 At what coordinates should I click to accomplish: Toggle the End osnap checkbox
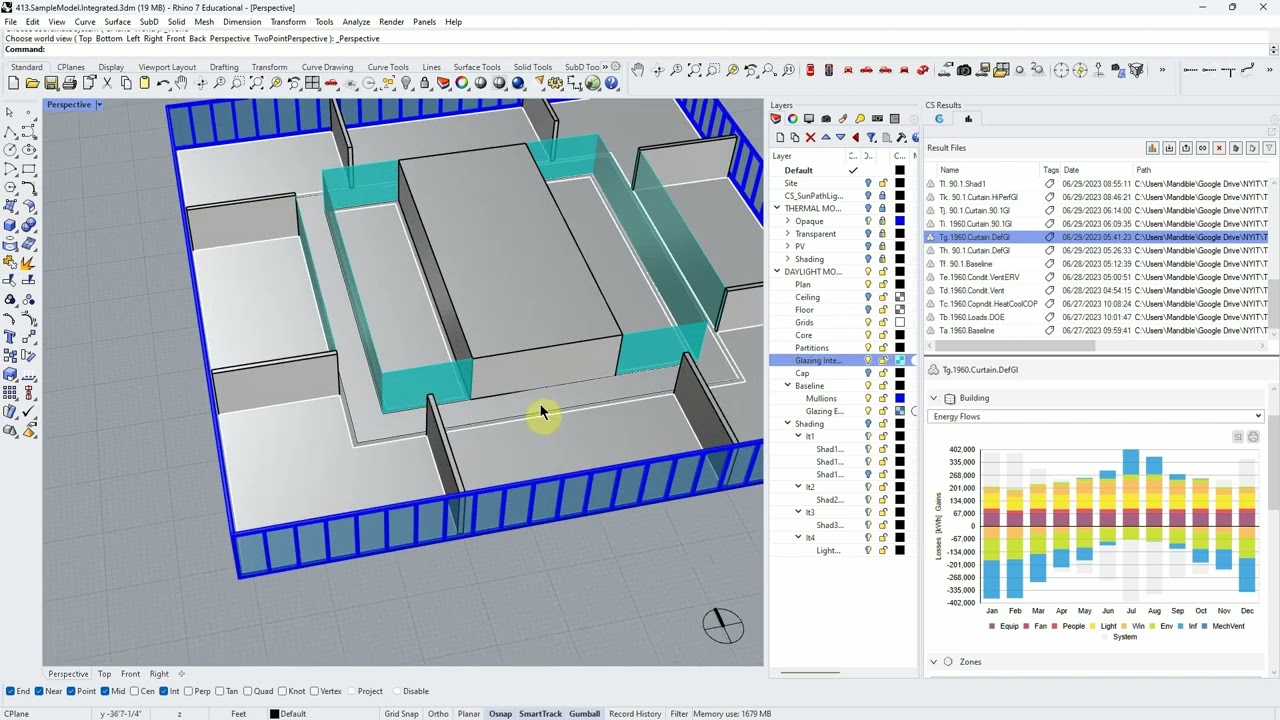pos(10,691)
